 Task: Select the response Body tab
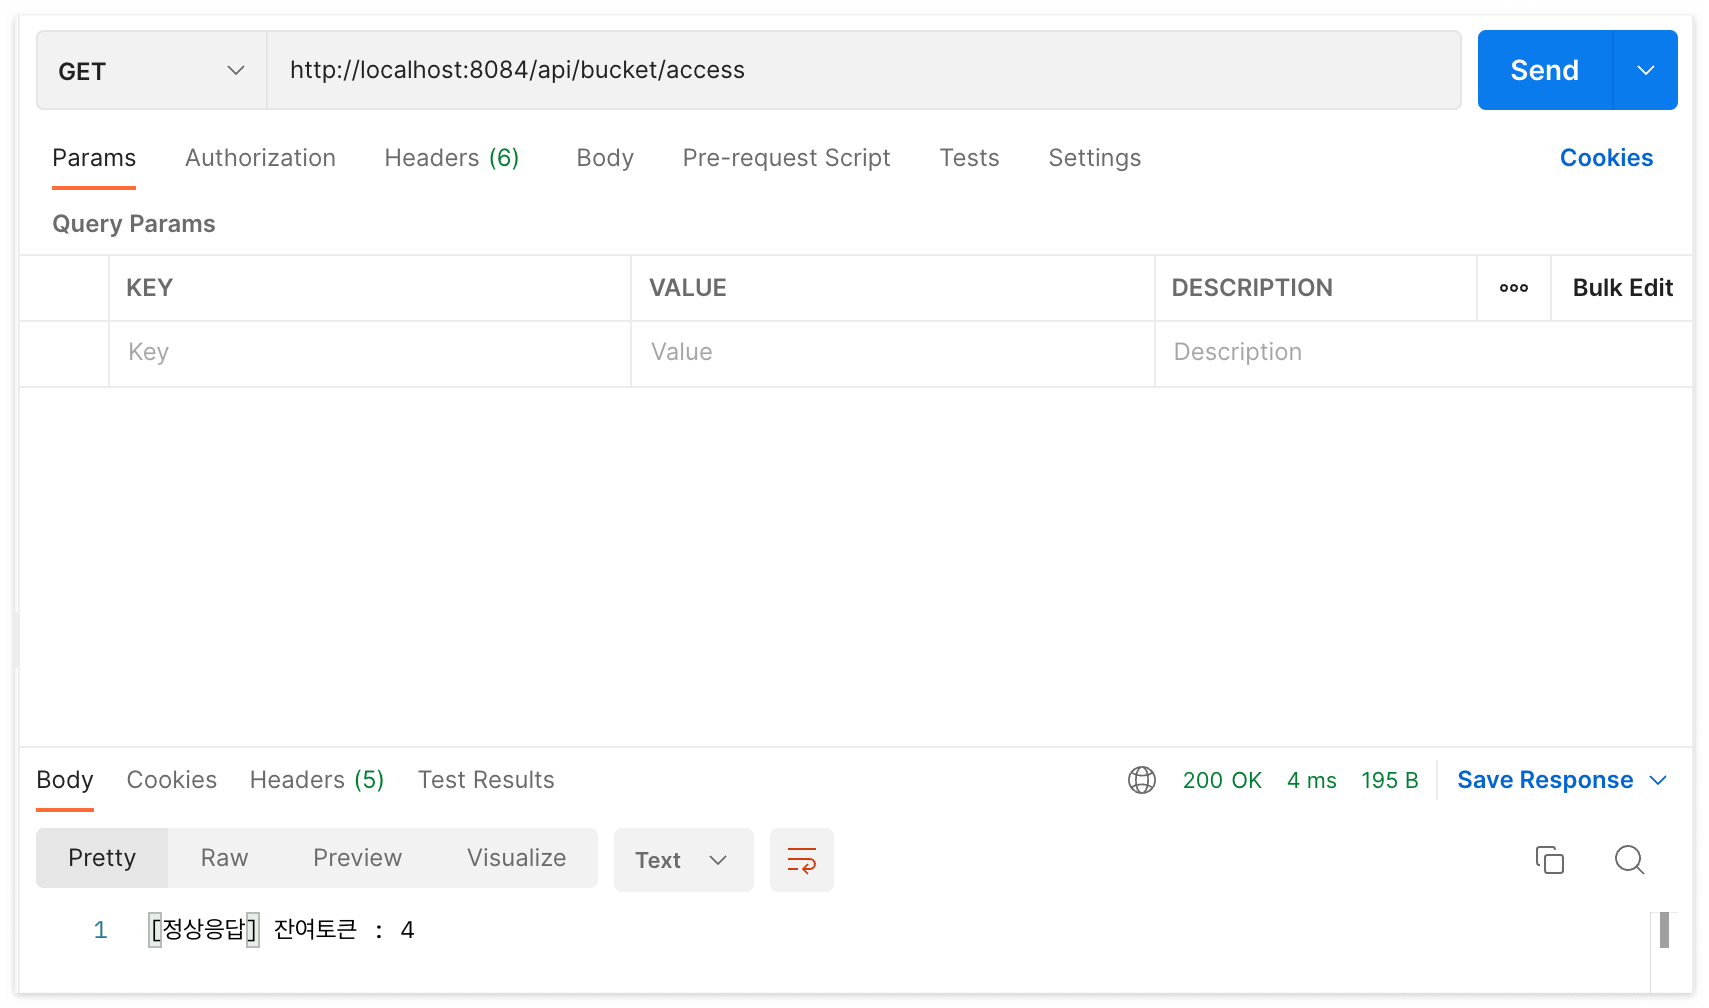(65, 780)
